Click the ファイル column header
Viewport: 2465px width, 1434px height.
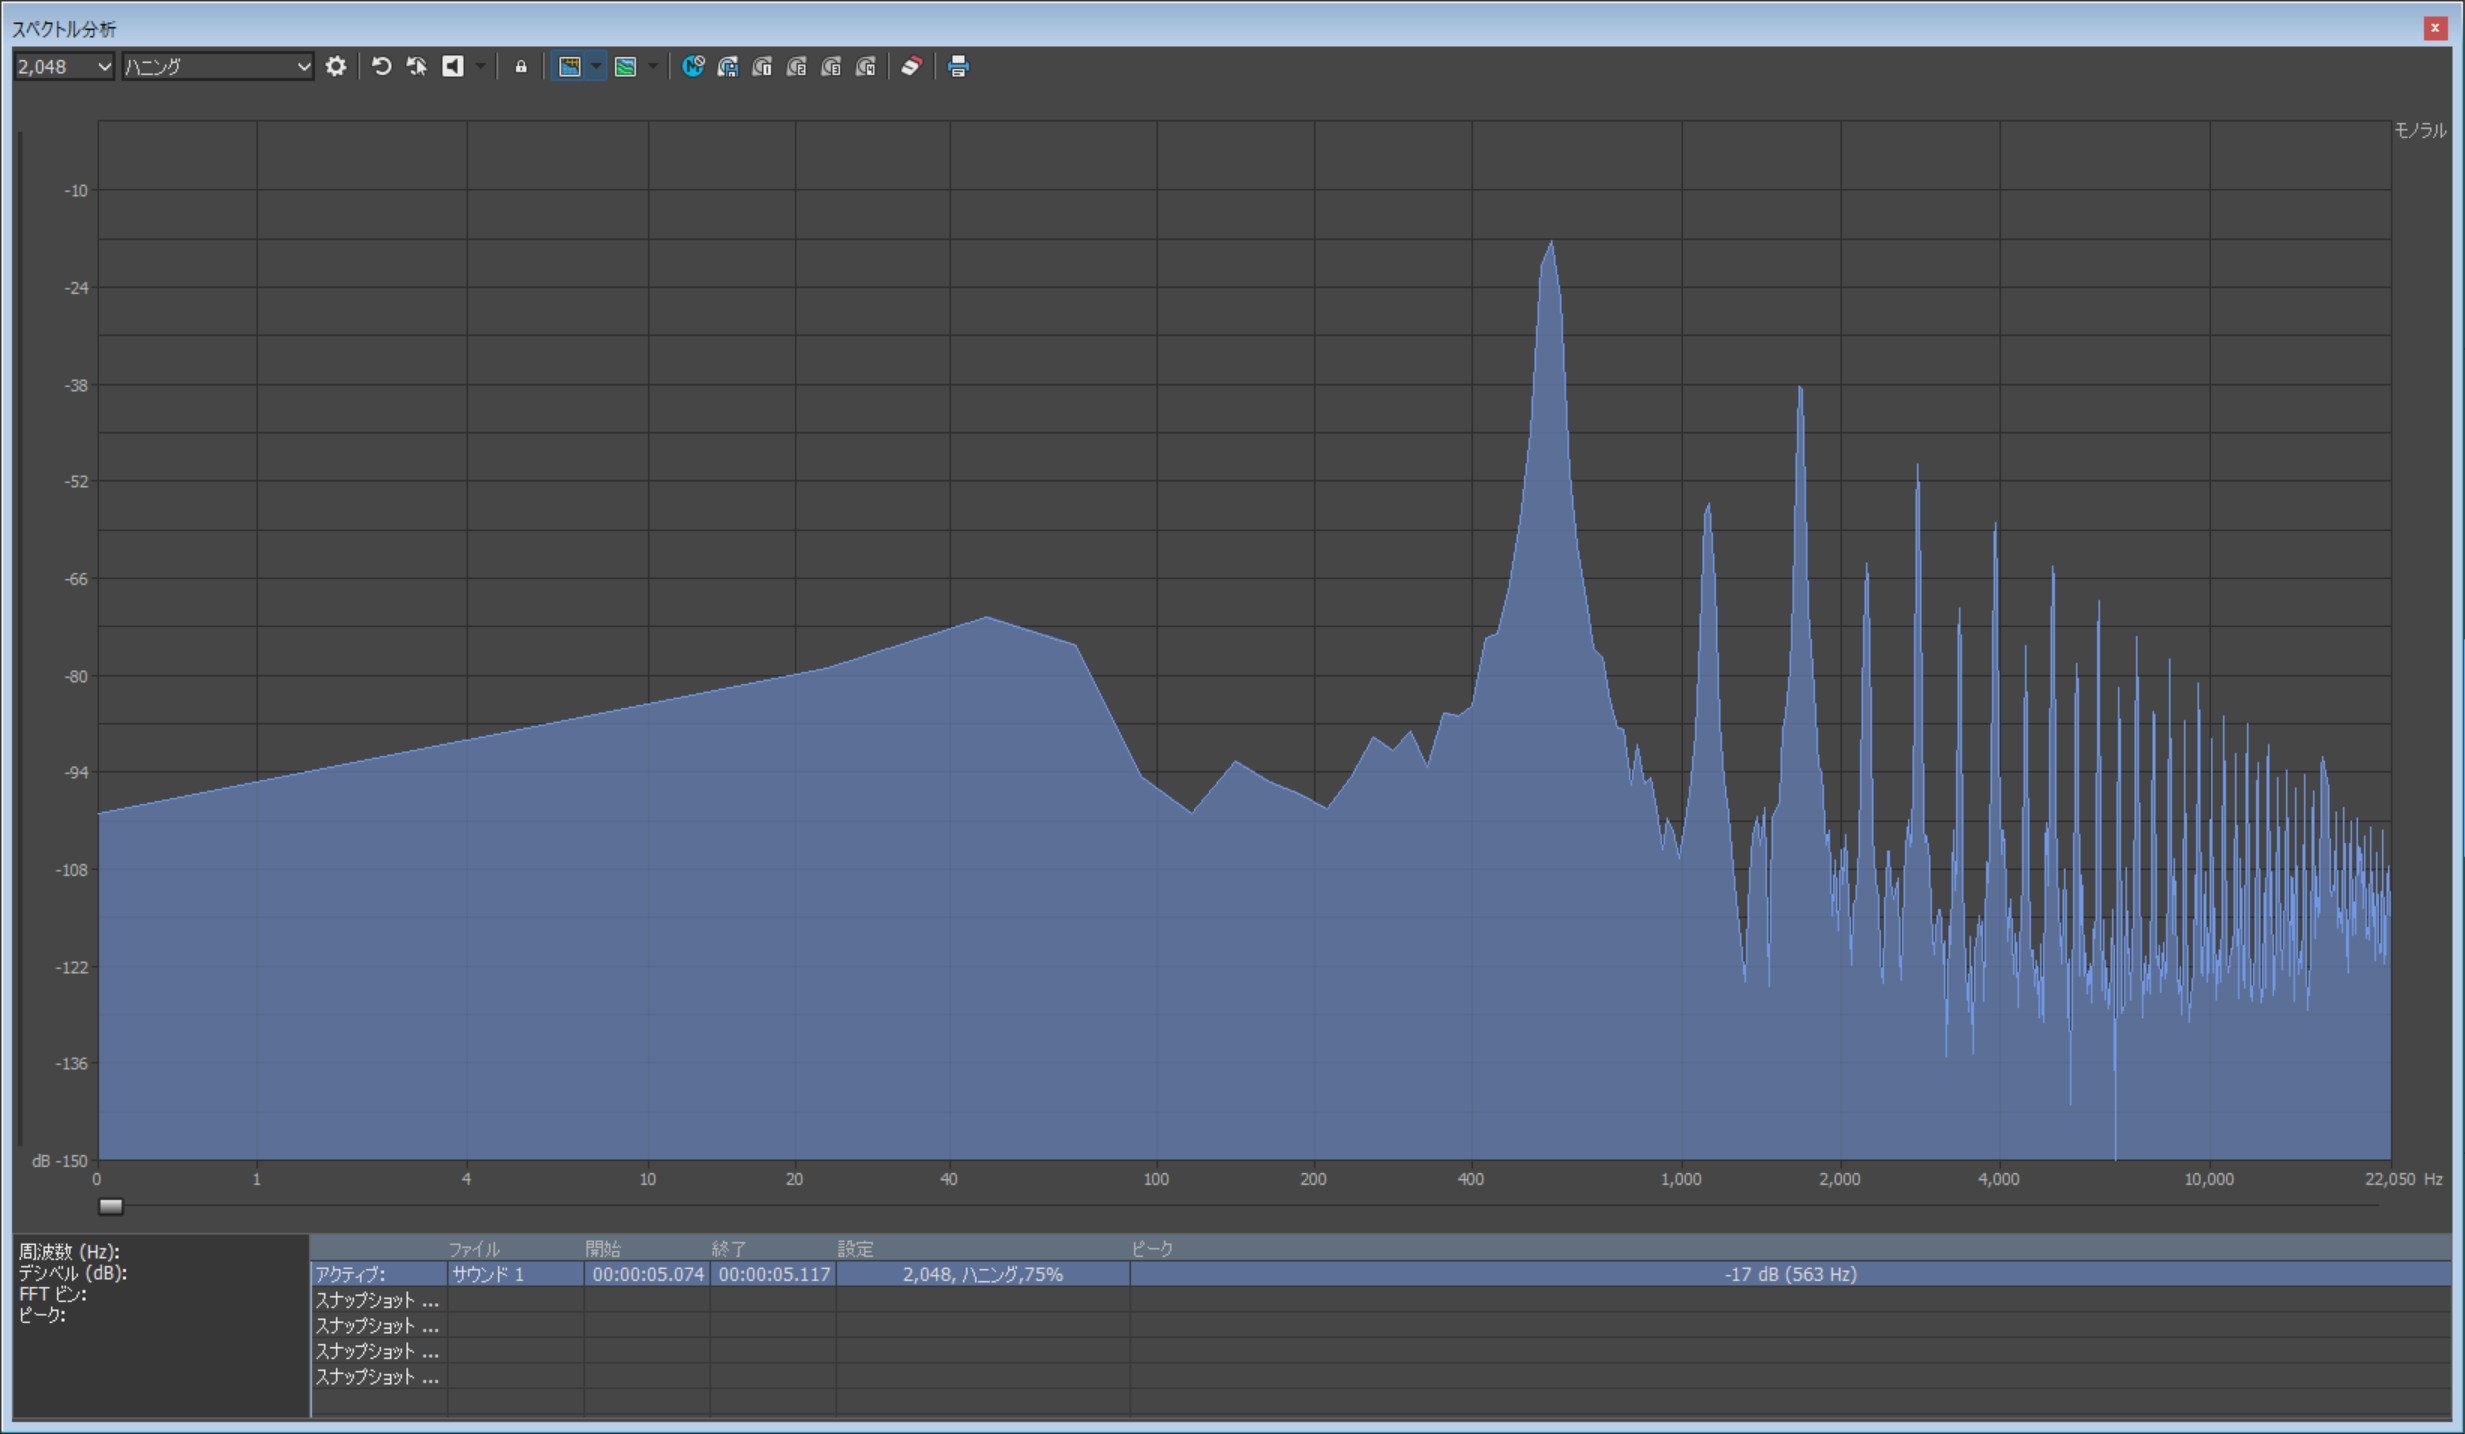click(473, 1249)
